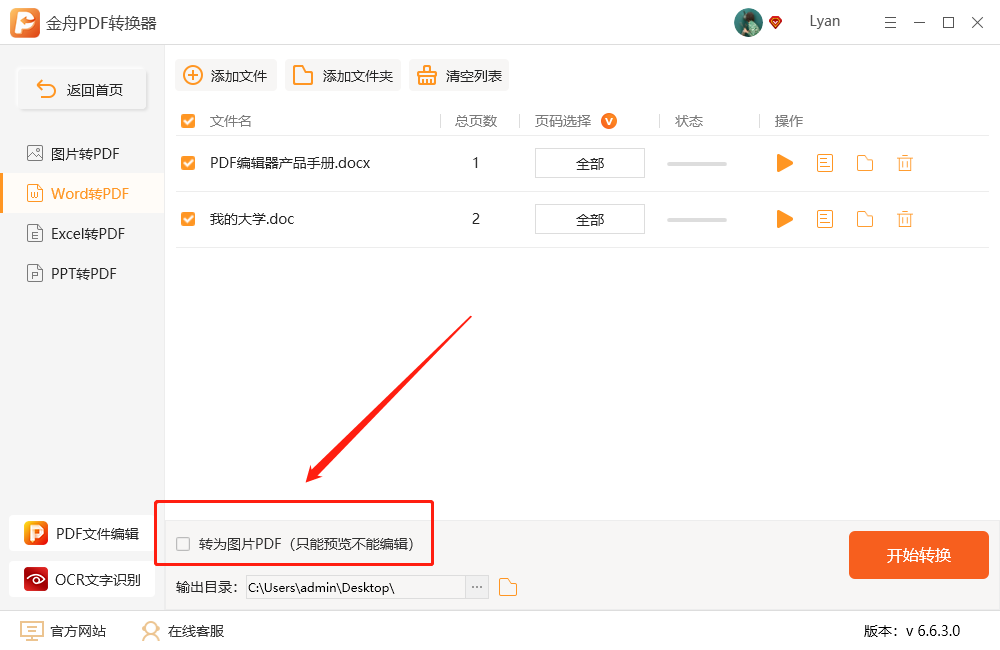Delete PDF编辑器产品手册.docx with trash icon

coord(904,163)
